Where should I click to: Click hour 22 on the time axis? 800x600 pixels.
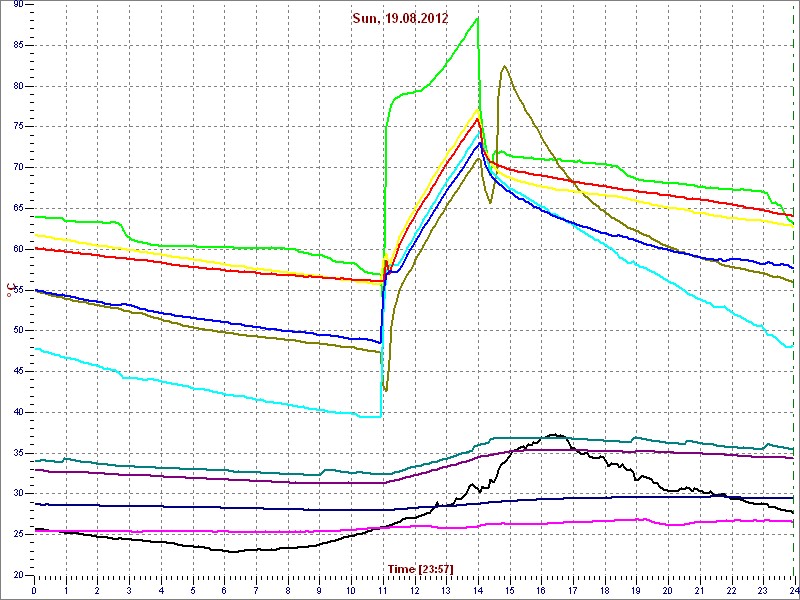(x=732, y=590)
